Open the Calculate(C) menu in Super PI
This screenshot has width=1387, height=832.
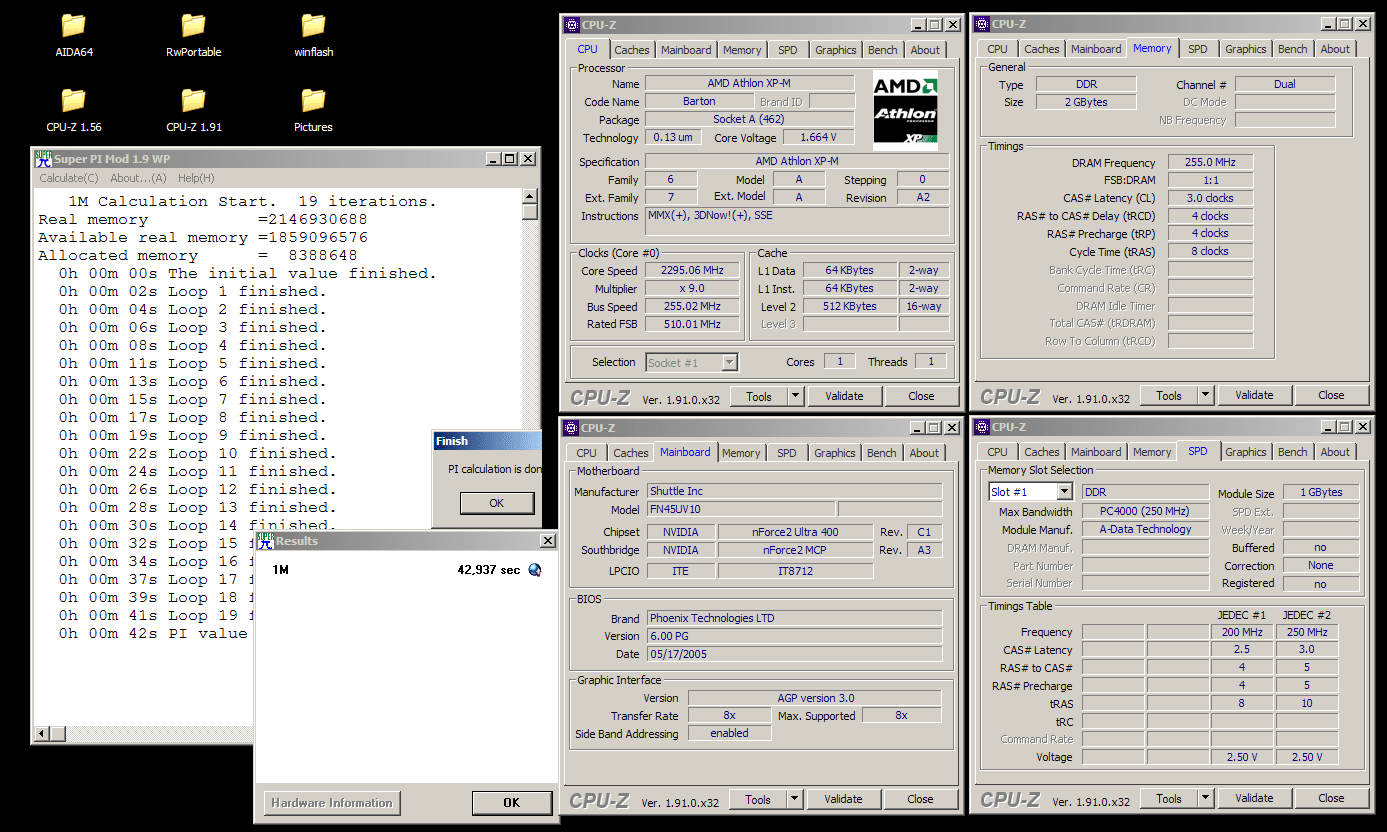coord(69,178)
